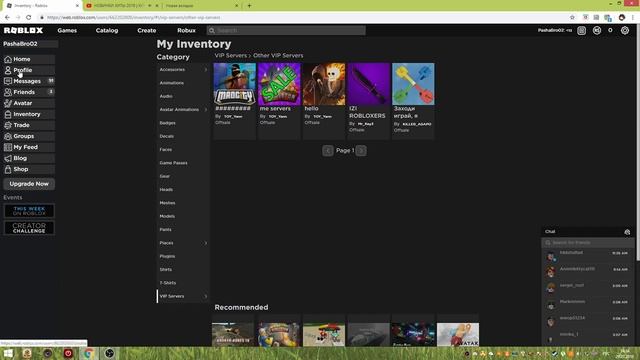Screen dimensions: 640x360
Task: Select the Game Passes category
Action: coord(173,163)
